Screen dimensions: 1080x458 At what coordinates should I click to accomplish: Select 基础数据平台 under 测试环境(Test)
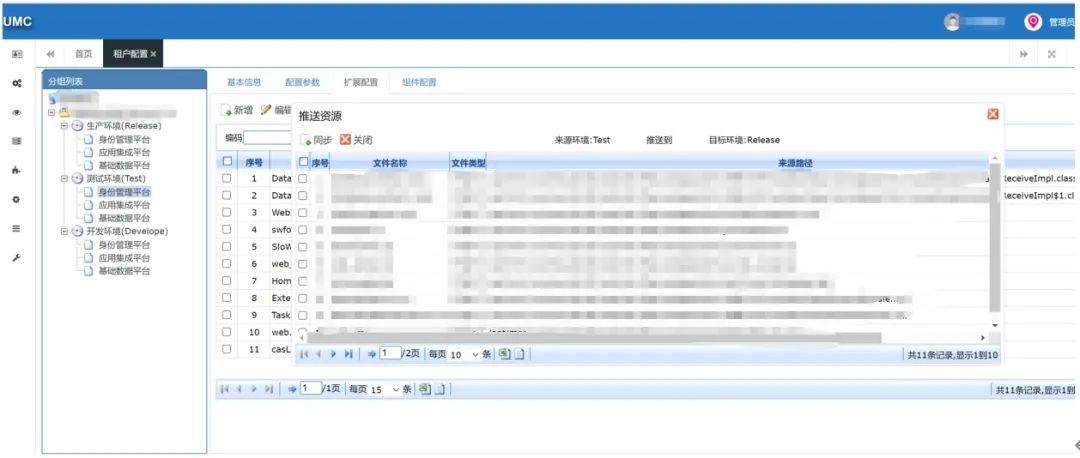[x=124, y=218]
